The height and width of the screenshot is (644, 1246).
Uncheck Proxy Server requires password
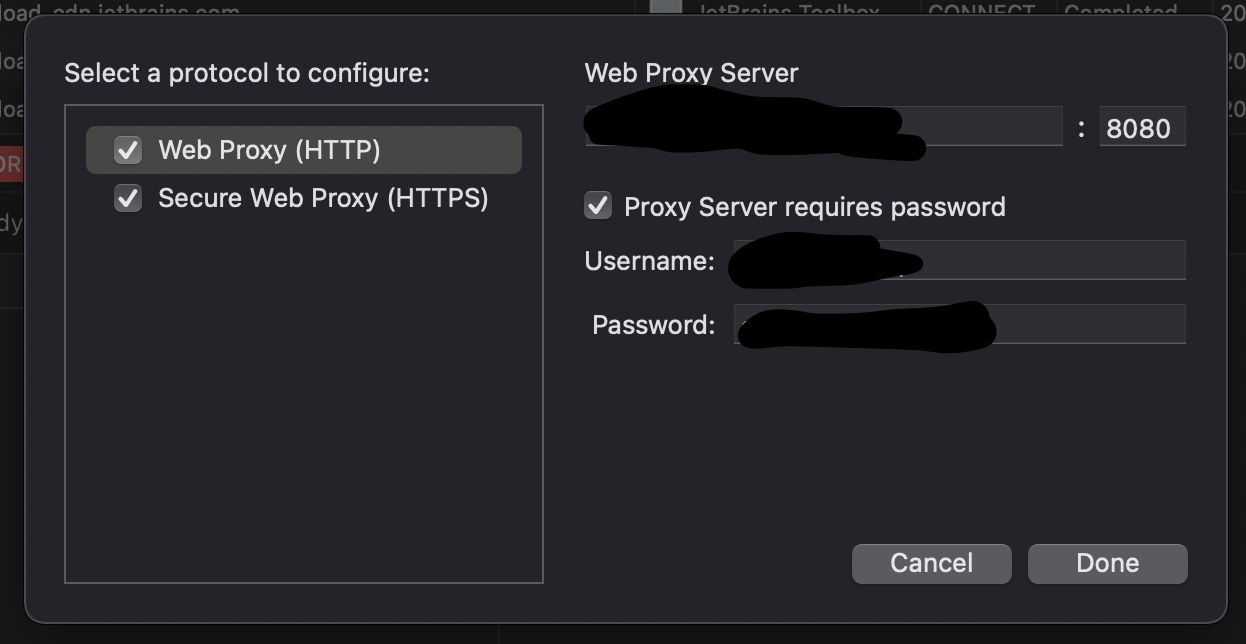coord(597,206)
